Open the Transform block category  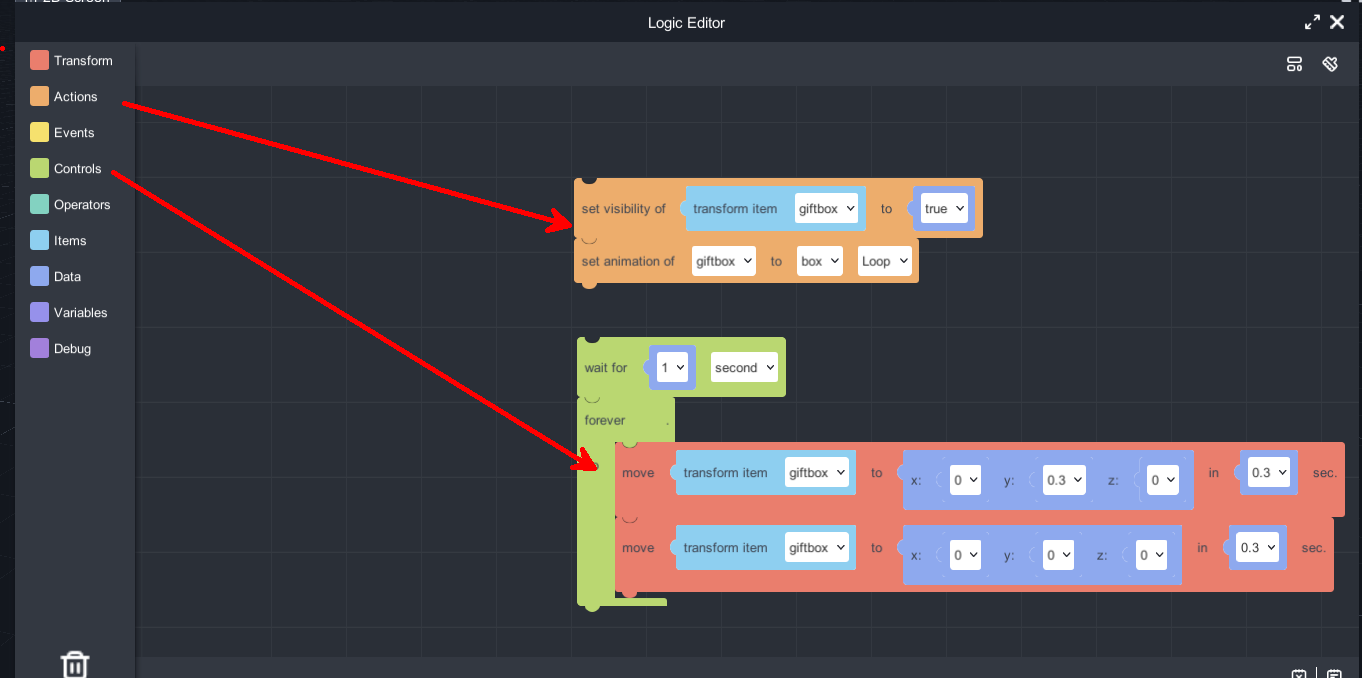click(83, 61)
